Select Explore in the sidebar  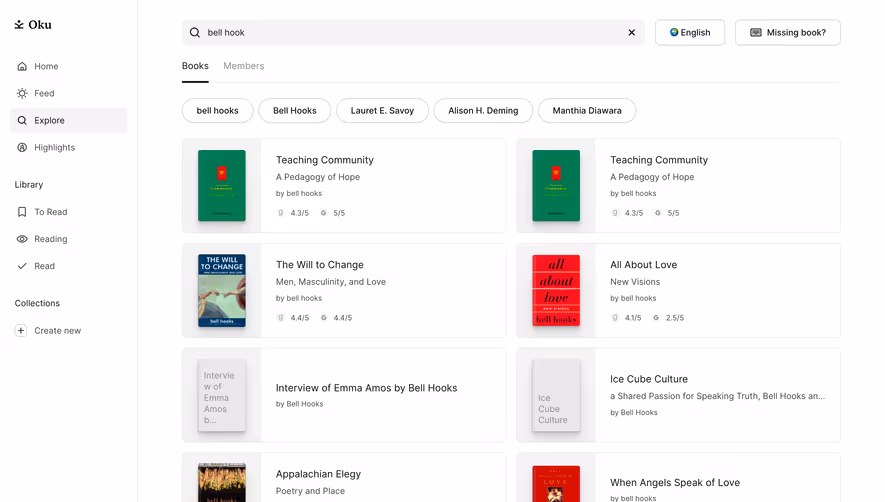click(x=68, y=120)
